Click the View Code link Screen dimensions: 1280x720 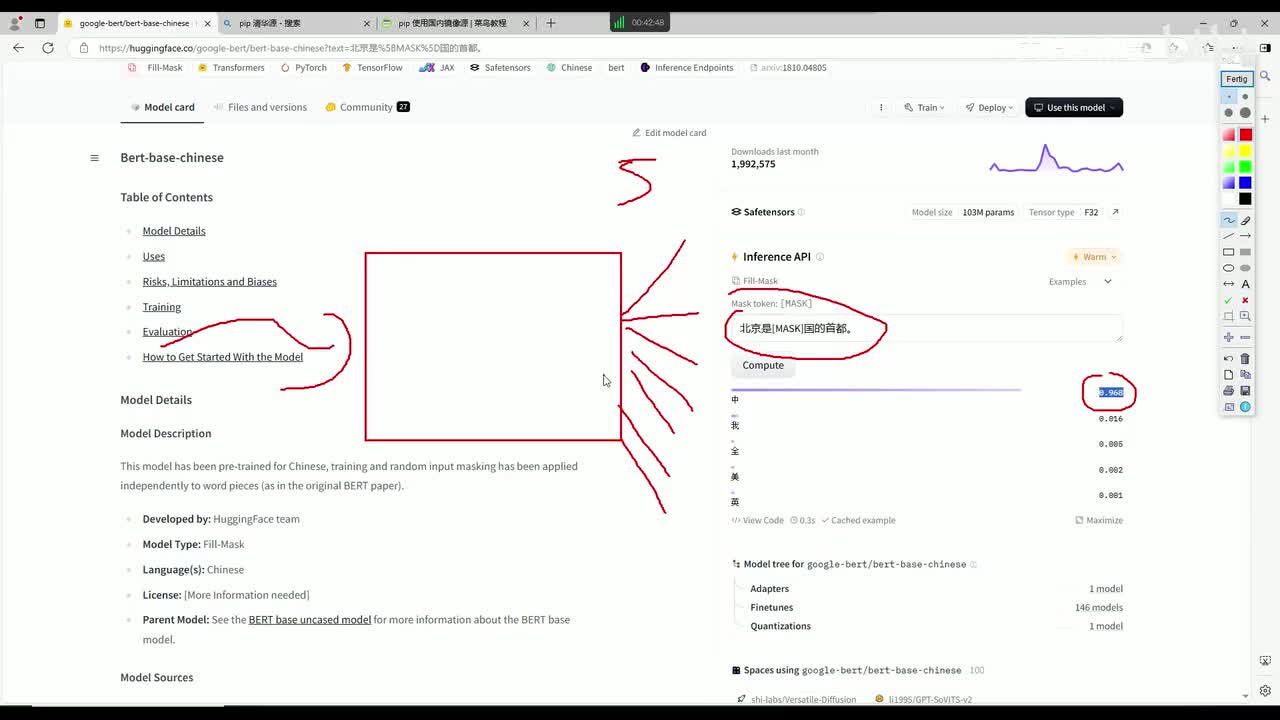coord(757,520)
